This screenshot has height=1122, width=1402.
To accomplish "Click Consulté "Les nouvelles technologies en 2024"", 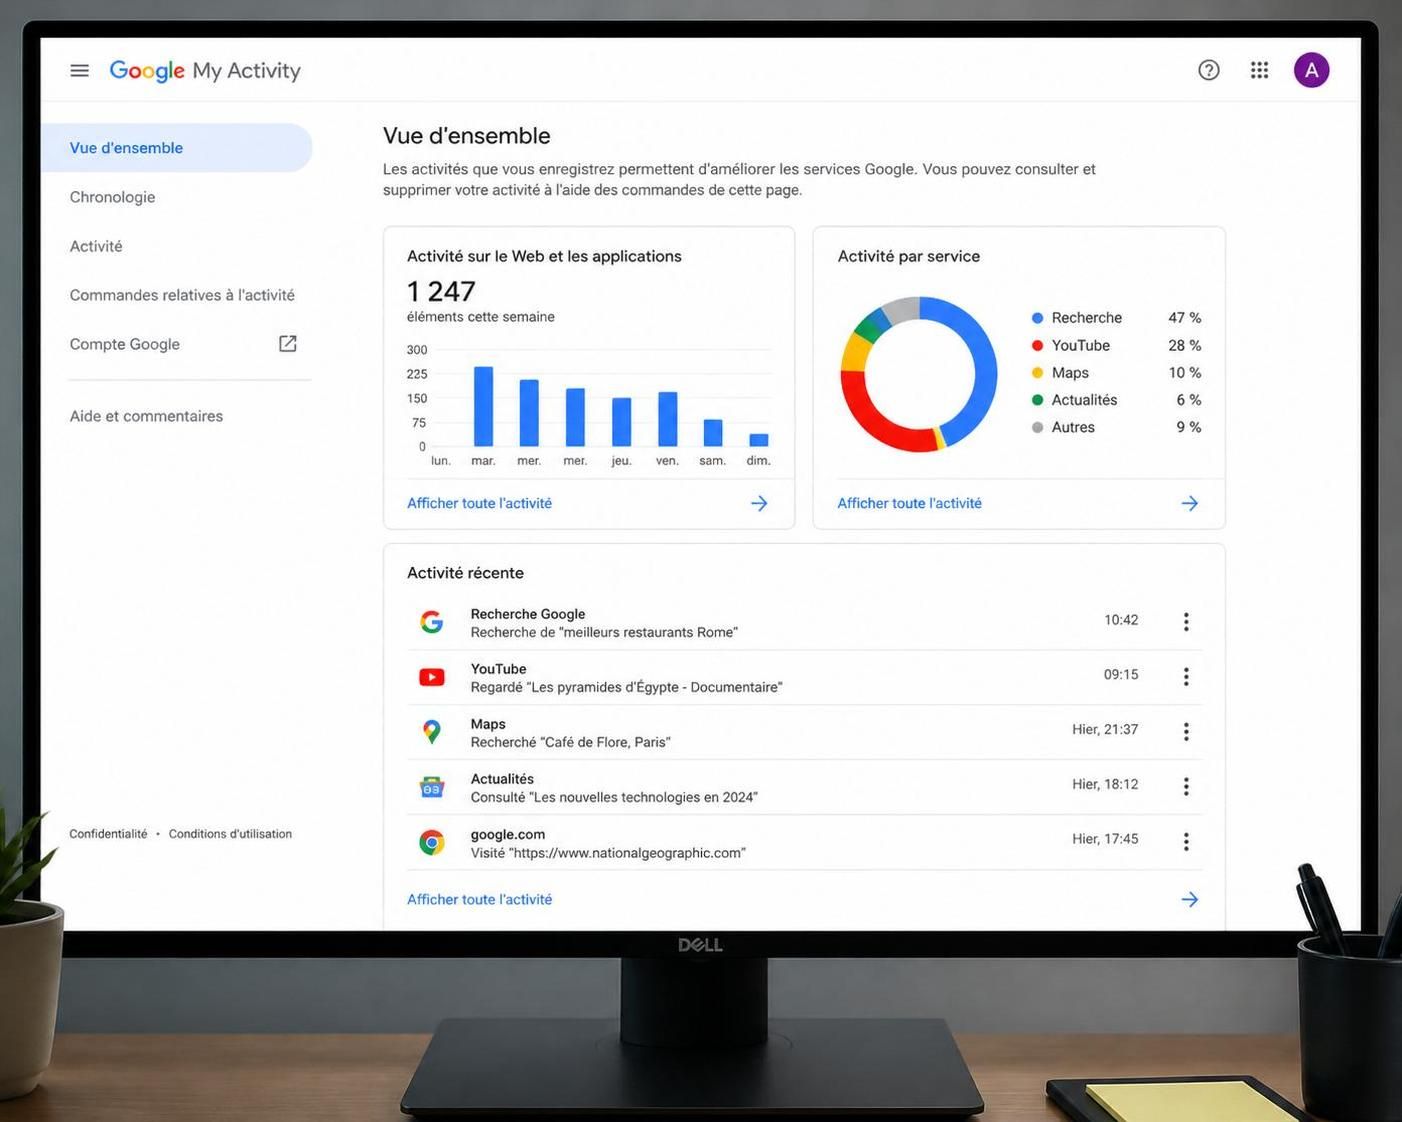I will [x=614, y=797].
